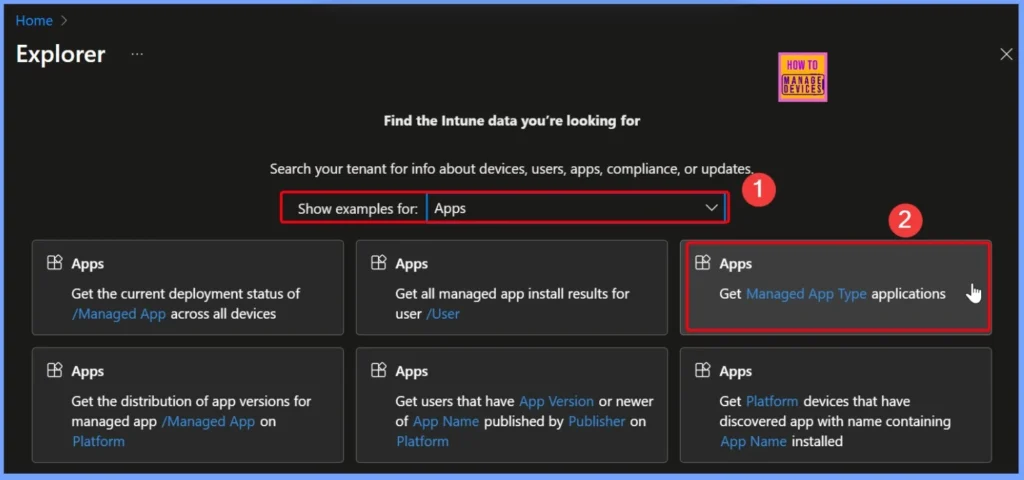Select the discovered app devices card

tap(836, 405)
